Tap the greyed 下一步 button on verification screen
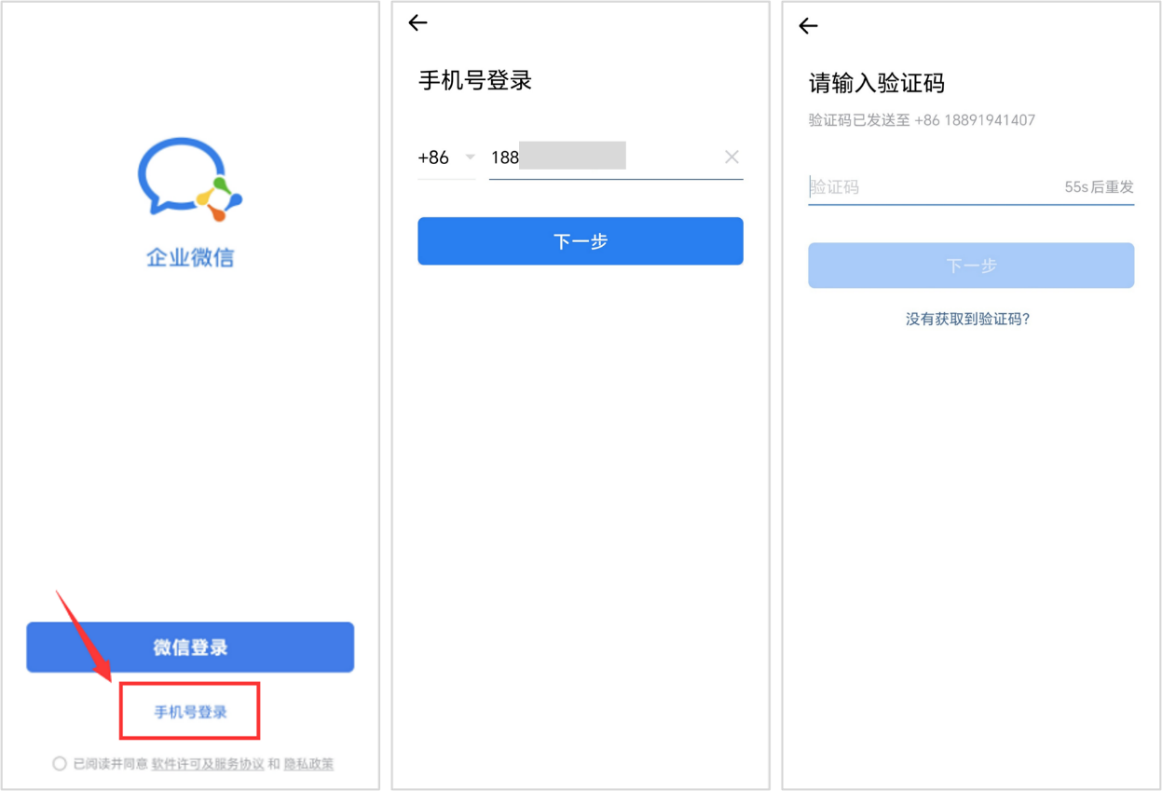 (971, 265)
